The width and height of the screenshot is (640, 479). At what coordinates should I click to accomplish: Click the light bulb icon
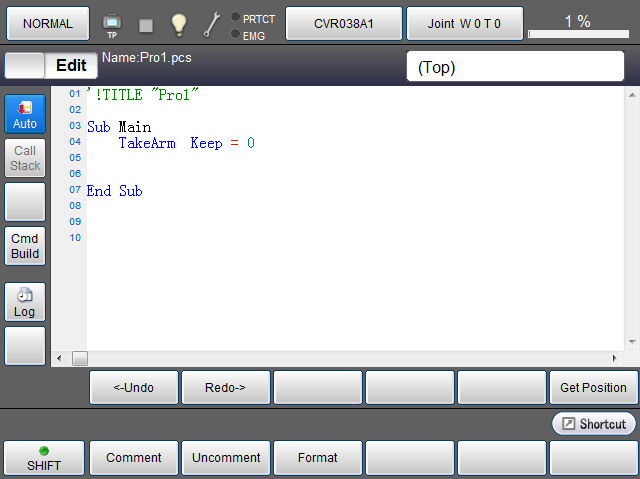click(x=179, y=24)
